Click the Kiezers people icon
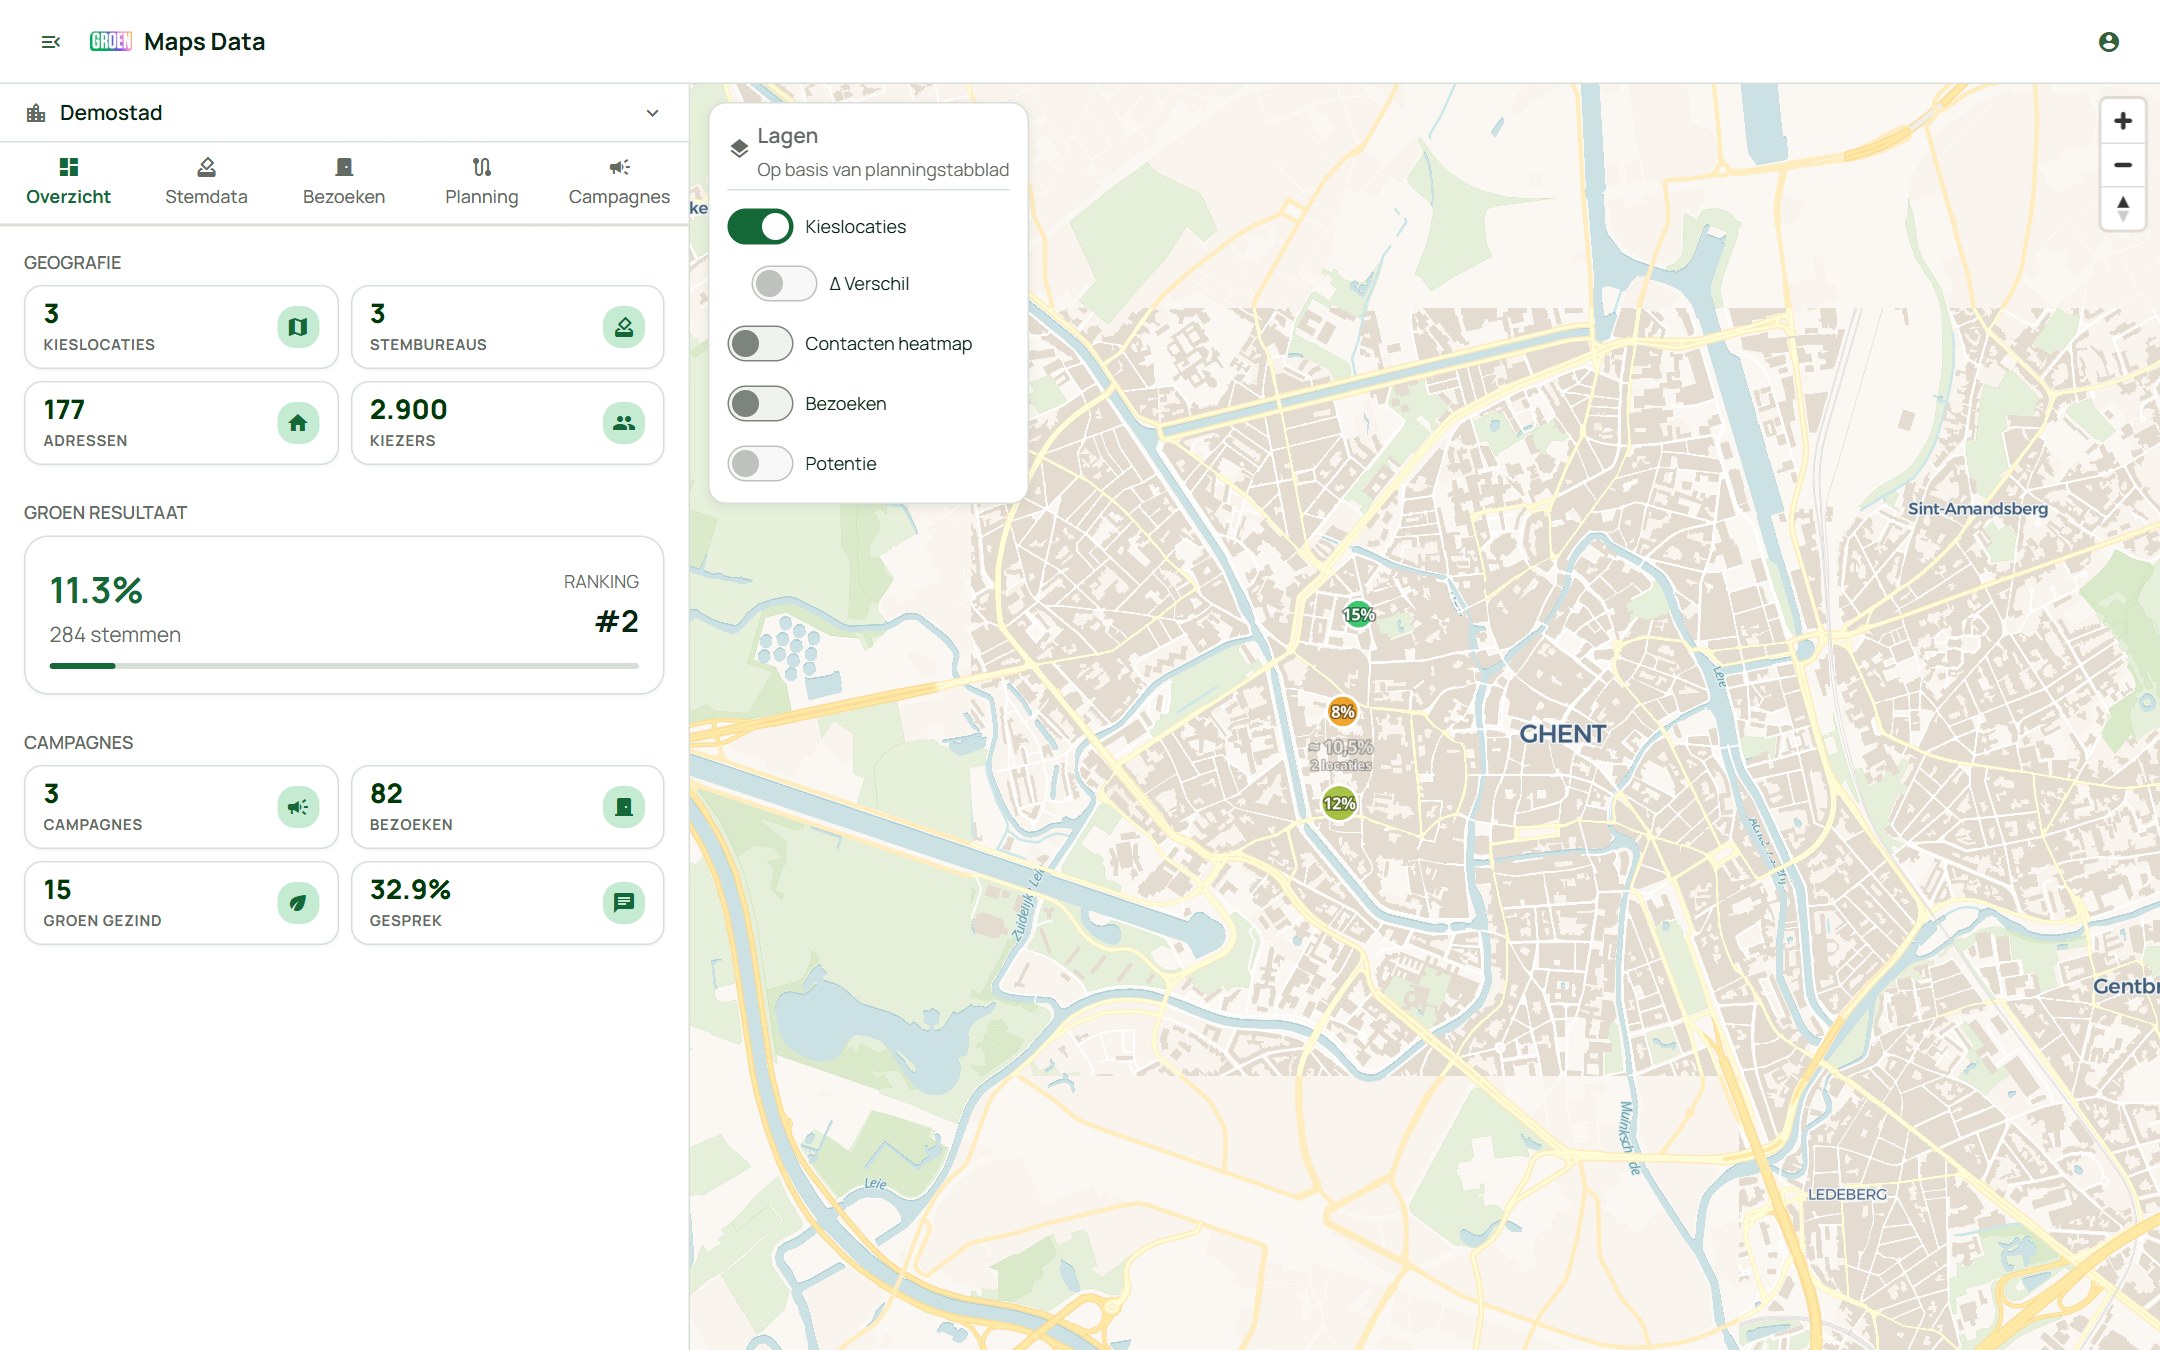 click(x=624, y=423)
